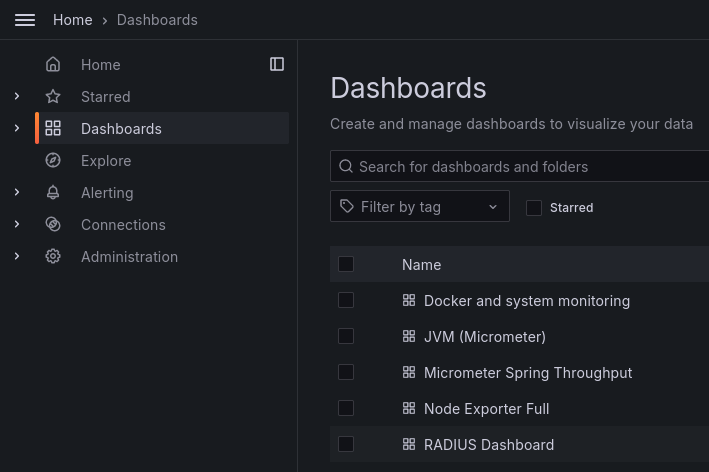This screenshot has height=472, width=709.
Task: Go to Explore in the sidebar
Action: (106, 161)
